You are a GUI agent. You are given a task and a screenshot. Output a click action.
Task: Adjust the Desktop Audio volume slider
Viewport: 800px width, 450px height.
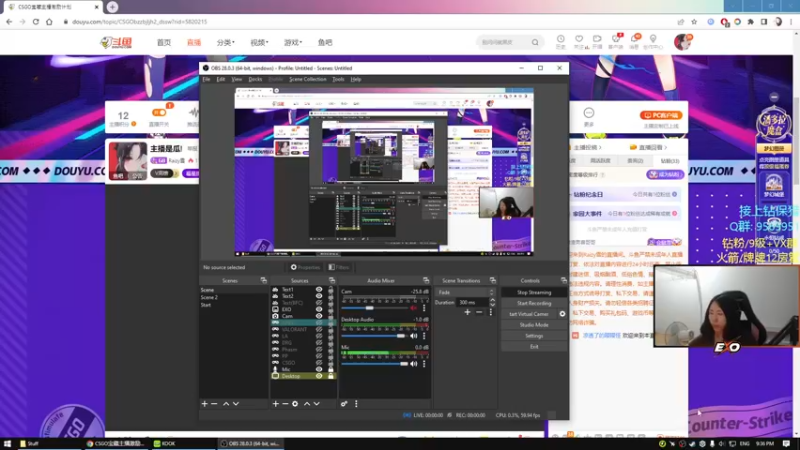401,336
